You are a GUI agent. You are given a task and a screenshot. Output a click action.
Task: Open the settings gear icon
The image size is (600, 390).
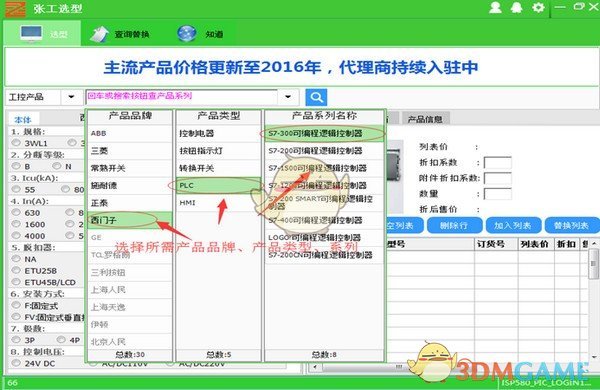538,8
